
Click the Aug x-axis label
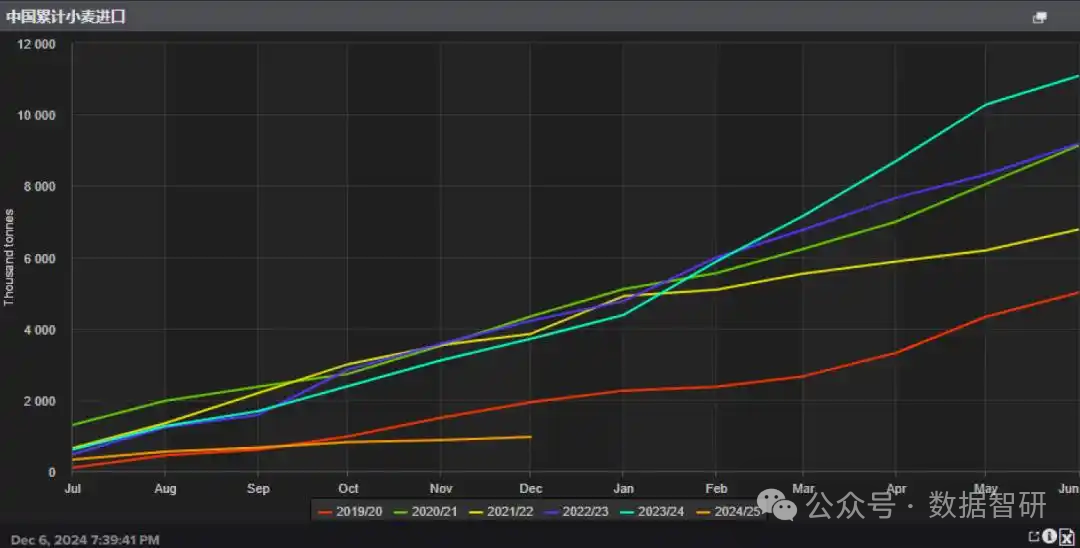165,488
